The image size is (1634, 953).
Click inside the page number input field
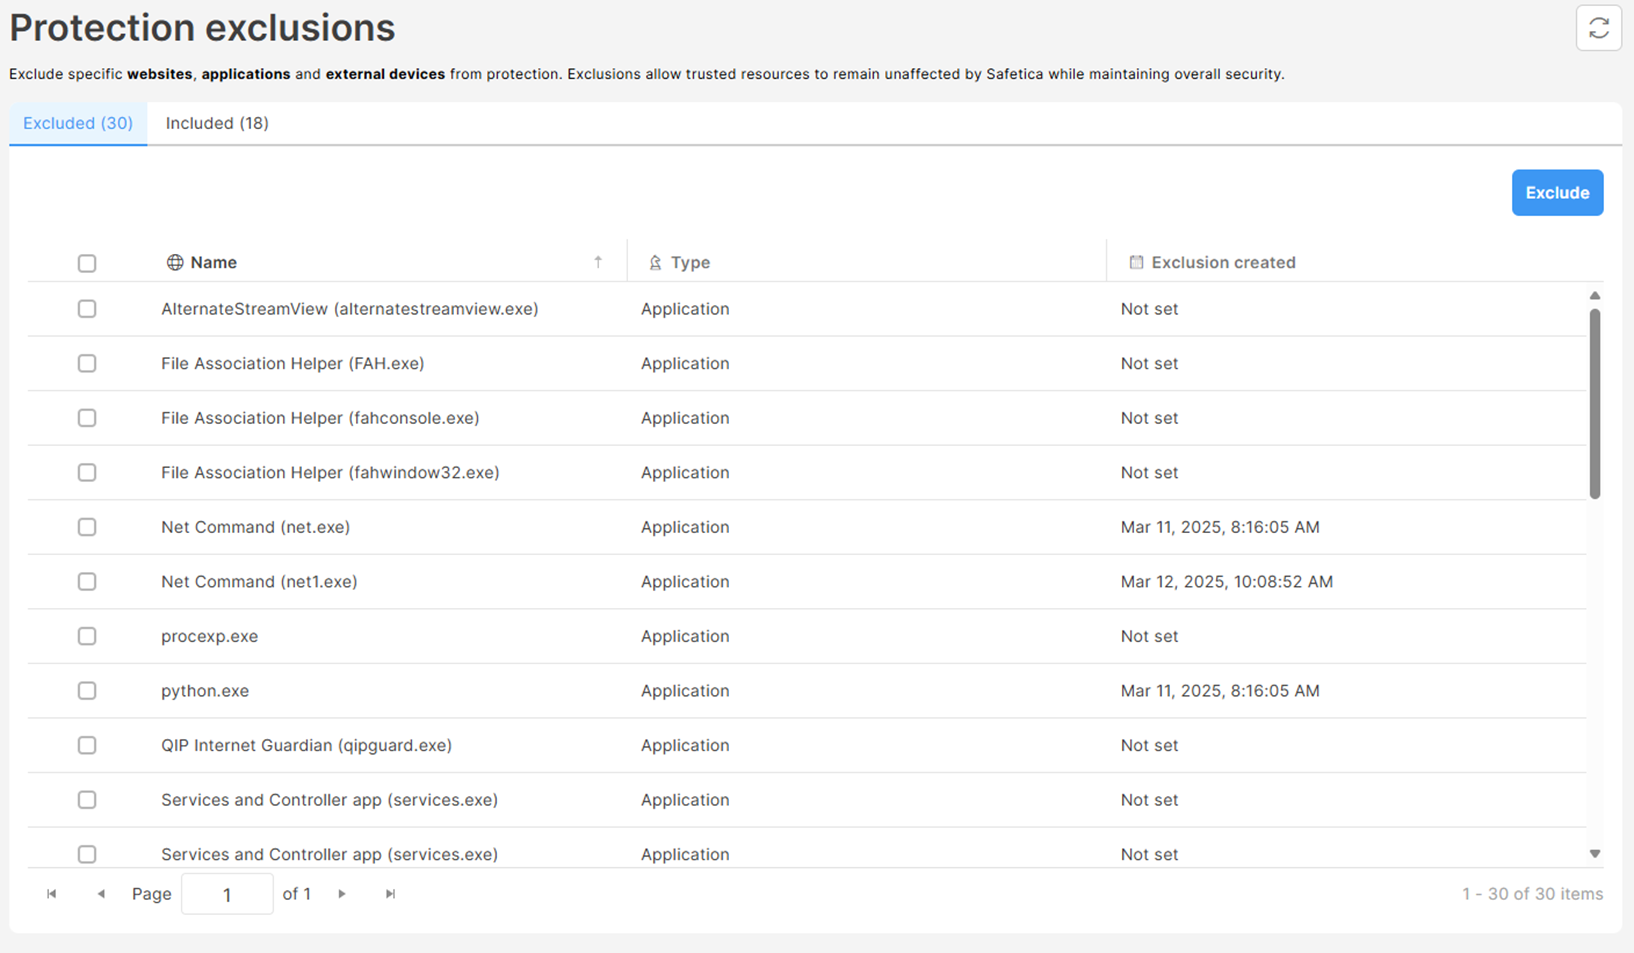tap(227, 893)
